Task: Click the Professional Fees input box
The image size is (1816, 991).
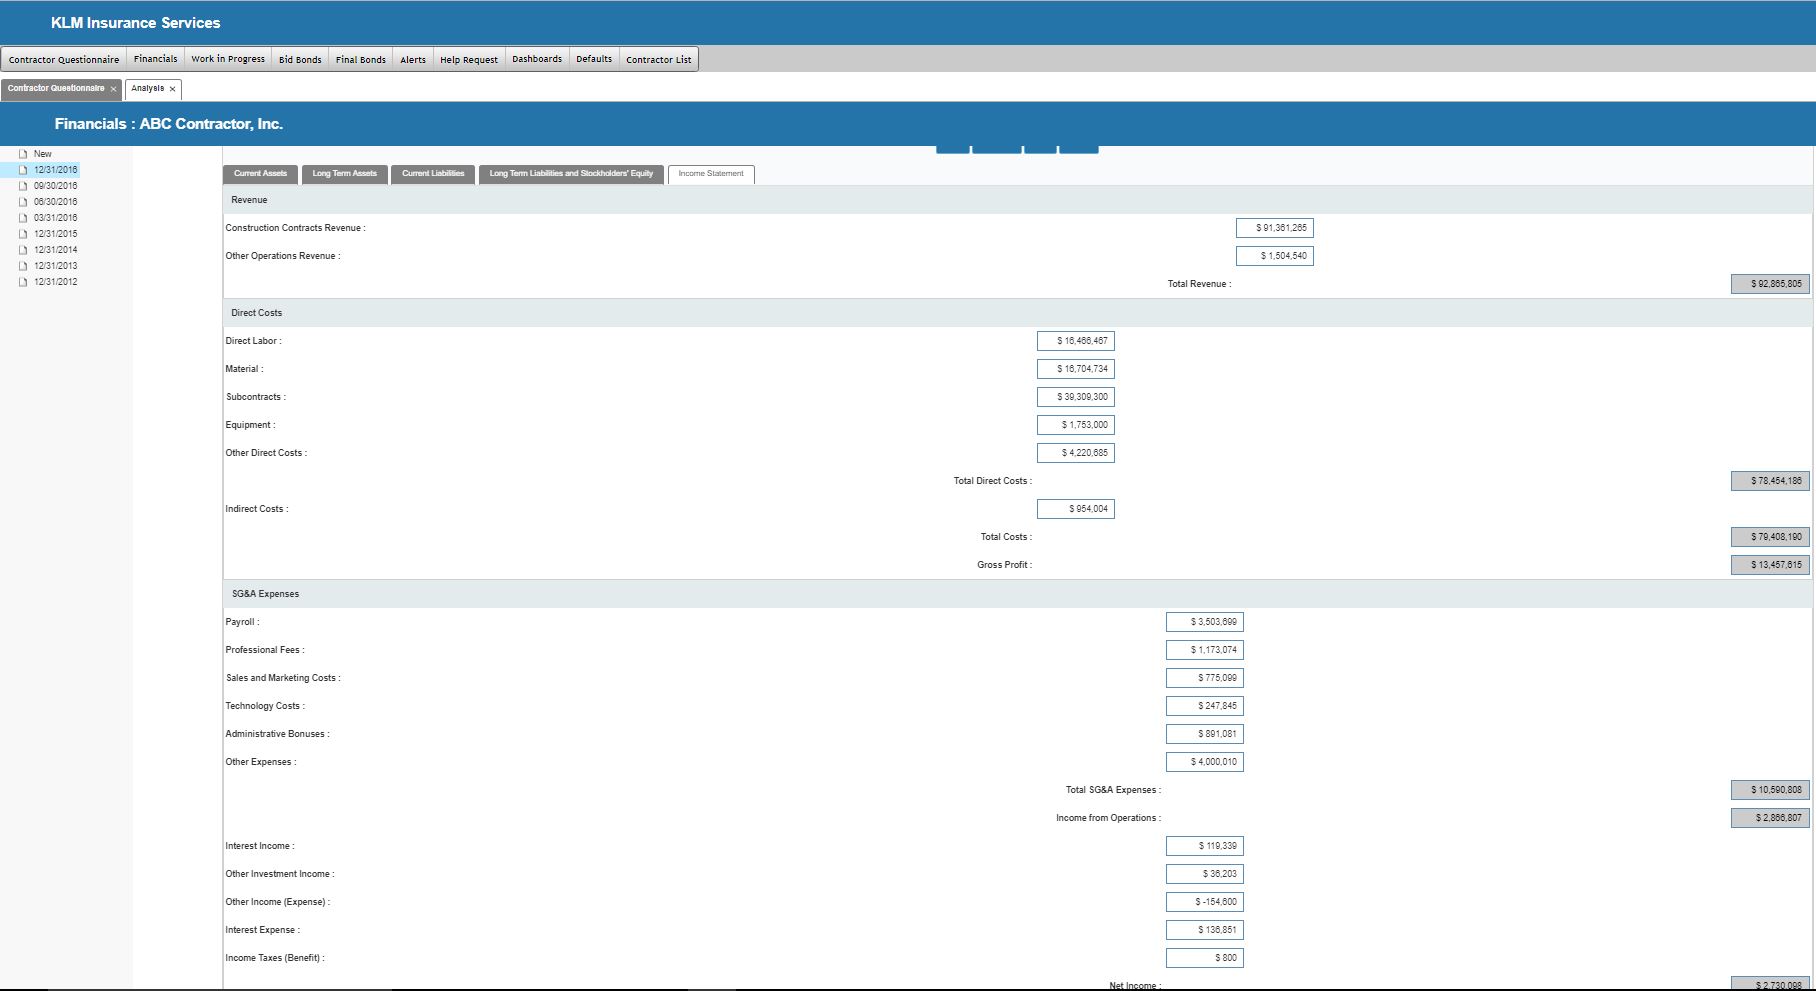Action: pyautogui.click(x=1204, y=650)
